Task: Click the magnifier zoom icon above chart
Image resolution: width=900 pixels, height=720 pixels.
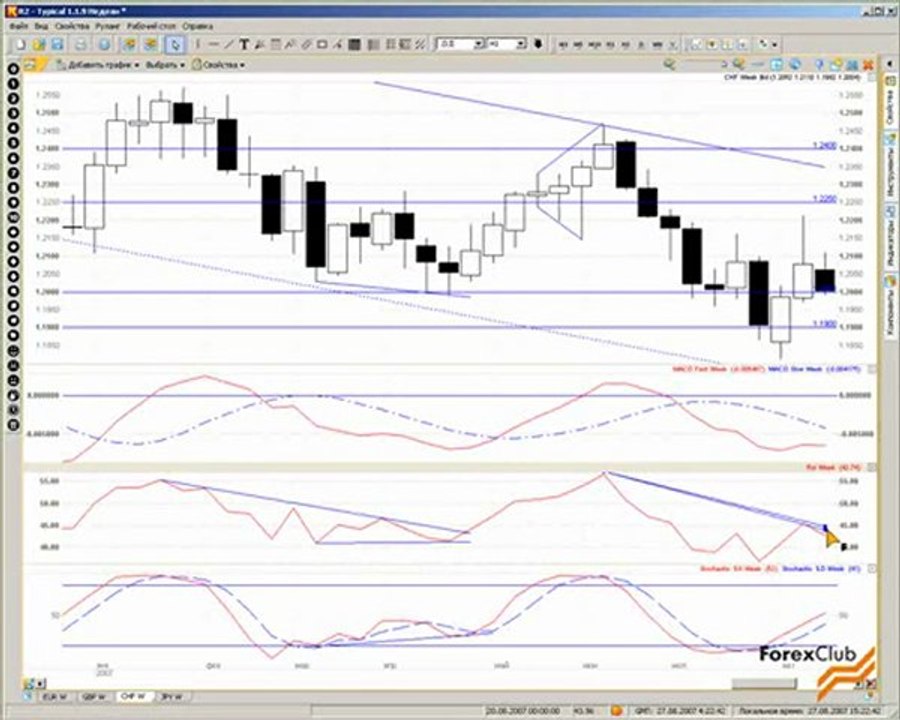Action: tap(669, 64)
